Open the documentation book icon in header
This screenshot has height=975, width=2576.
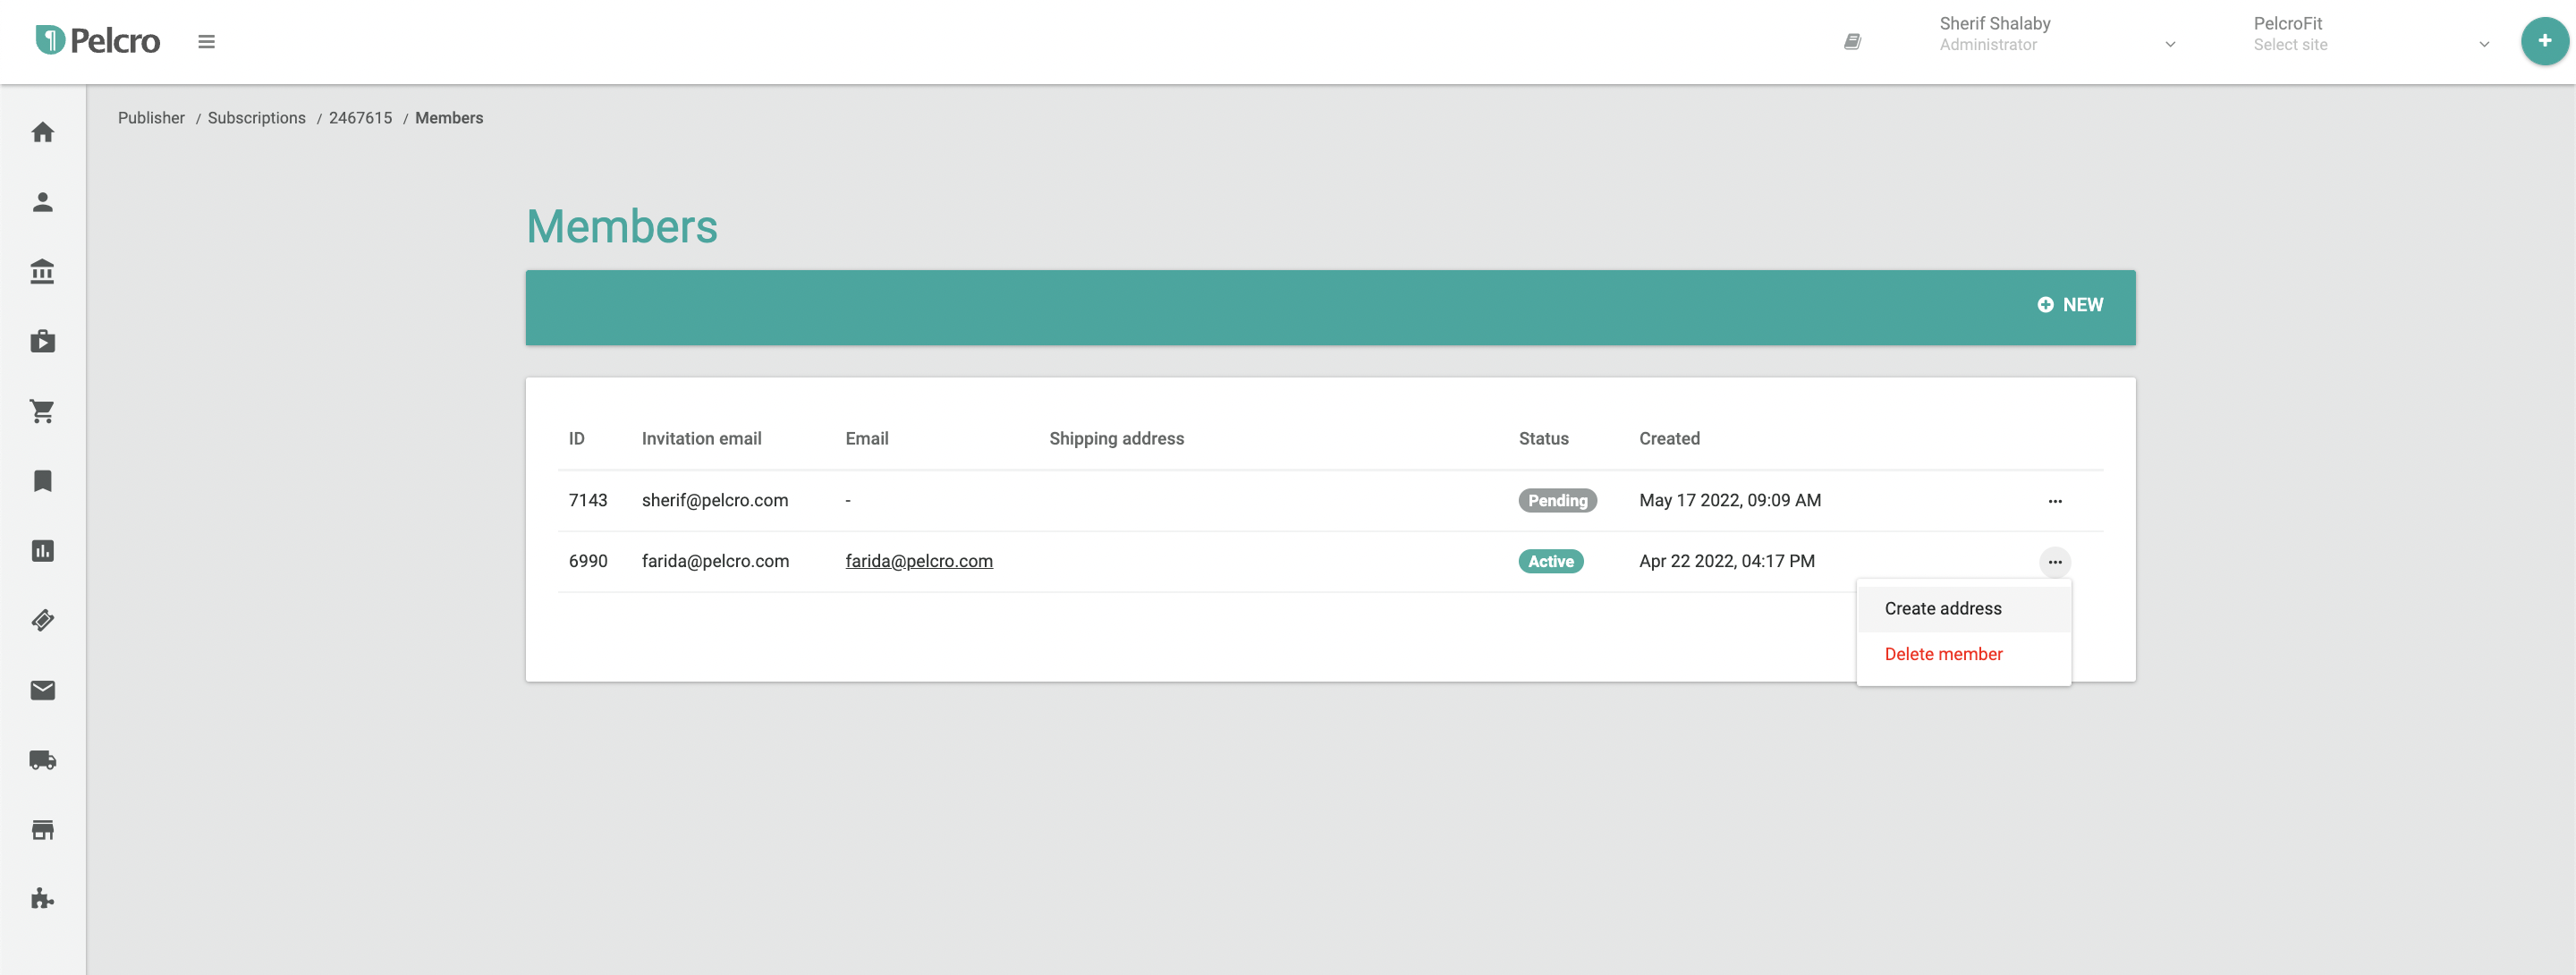click(x=1852, y=42)
